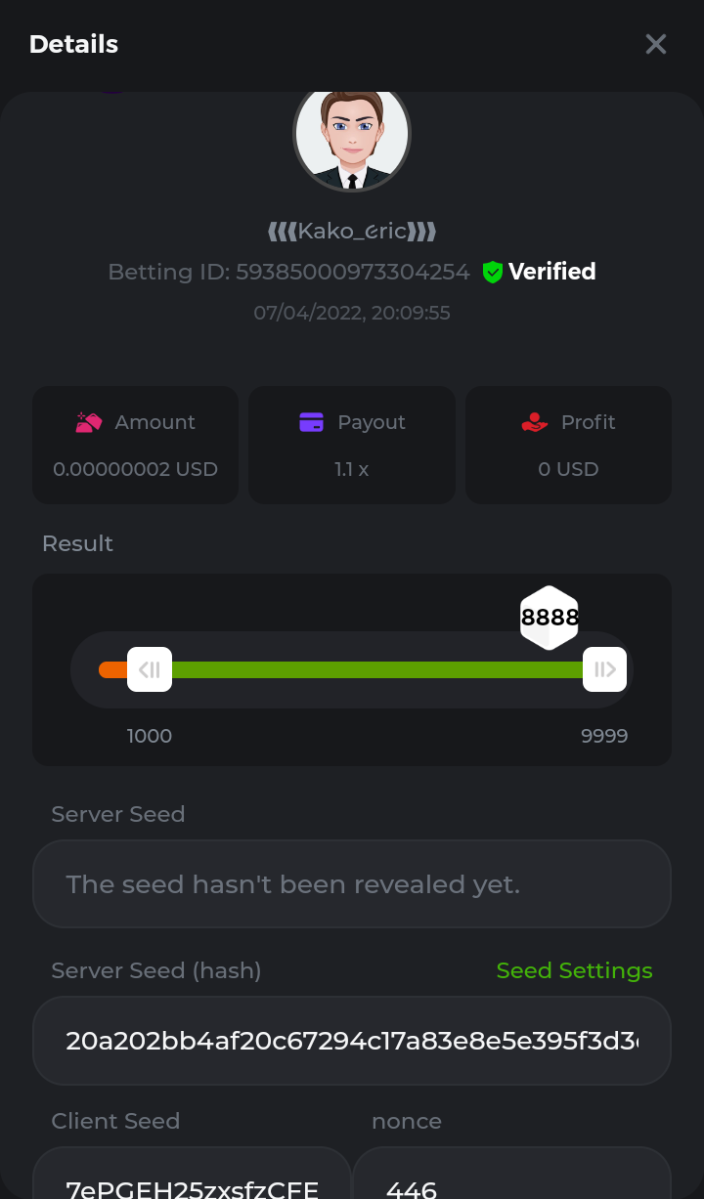Click the Server Seed field
Screen dimensions: 704x1200
tap(352, 884)
